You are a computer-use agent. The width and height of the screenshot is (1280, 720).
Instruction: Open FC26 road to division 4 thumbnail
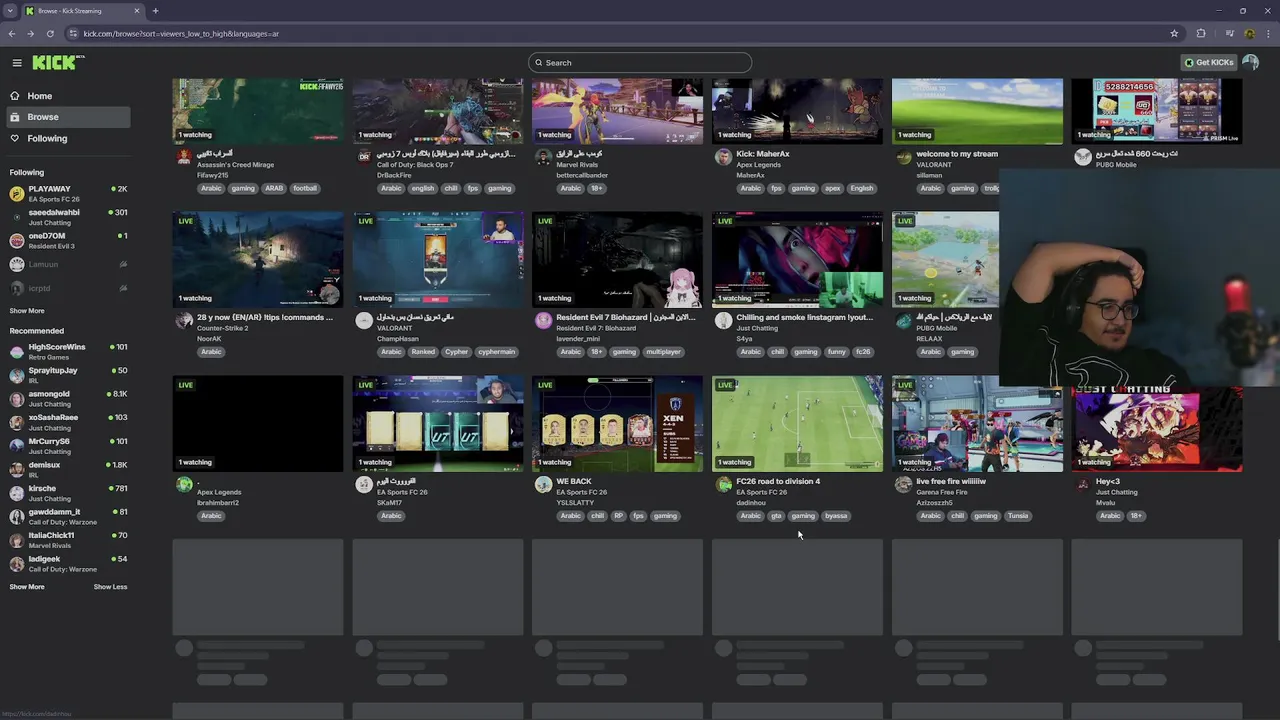[797, 424]
